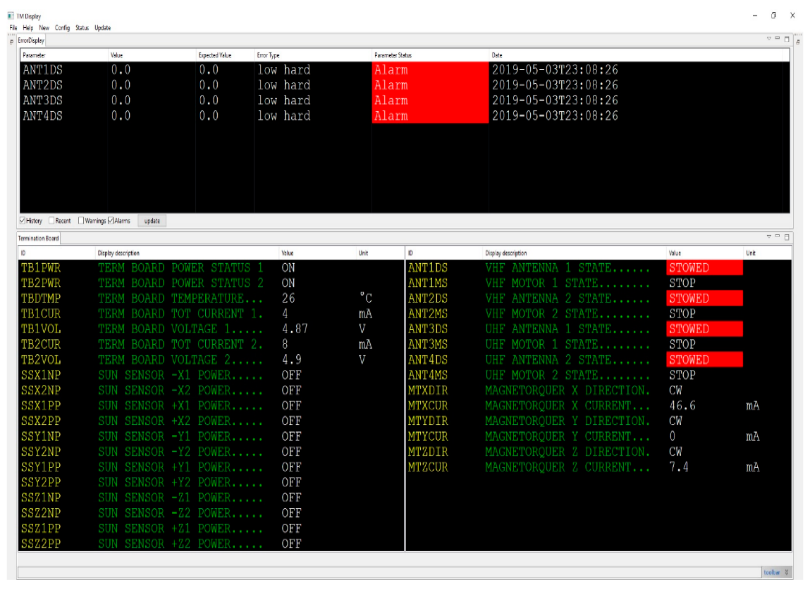This screenshot has width=810, height=591.
Task: Select the ErrorDisplay tab
Action: 31,40
